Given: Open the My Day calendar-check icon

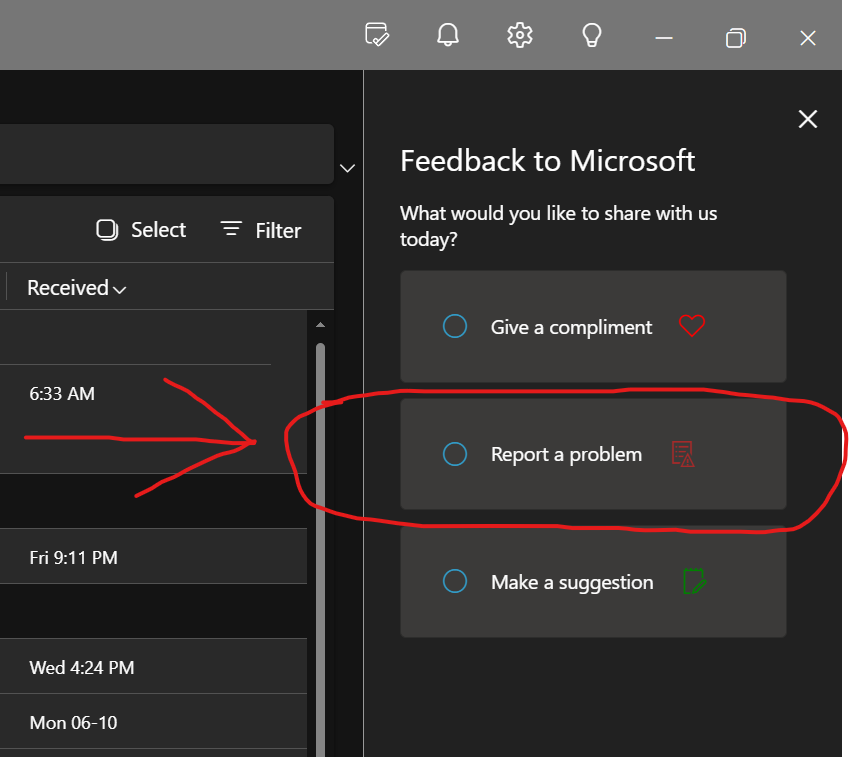Looking at the screenshot, I should coord(377,35).
